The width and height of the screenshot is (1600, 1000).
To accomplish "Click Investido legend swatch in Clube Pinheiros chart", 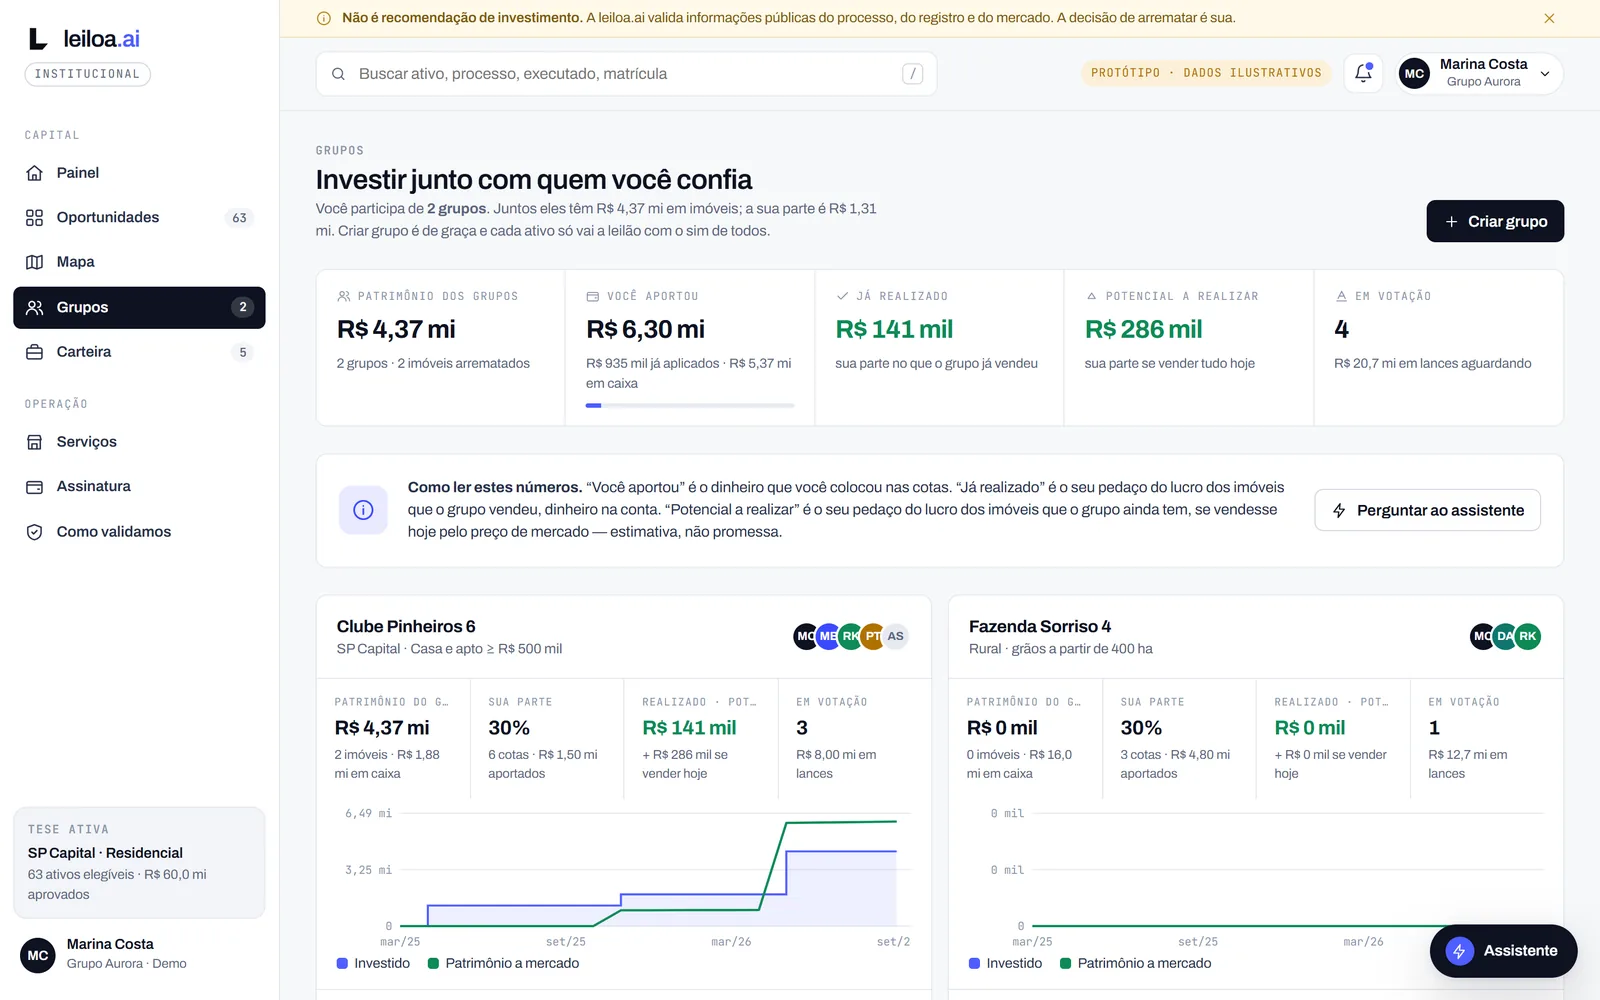I will 342,963.
